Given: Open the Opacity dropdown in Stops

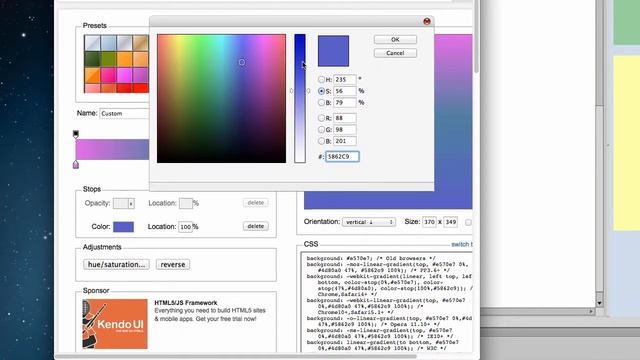Looking at the screenshot, I should click(124, 203).
